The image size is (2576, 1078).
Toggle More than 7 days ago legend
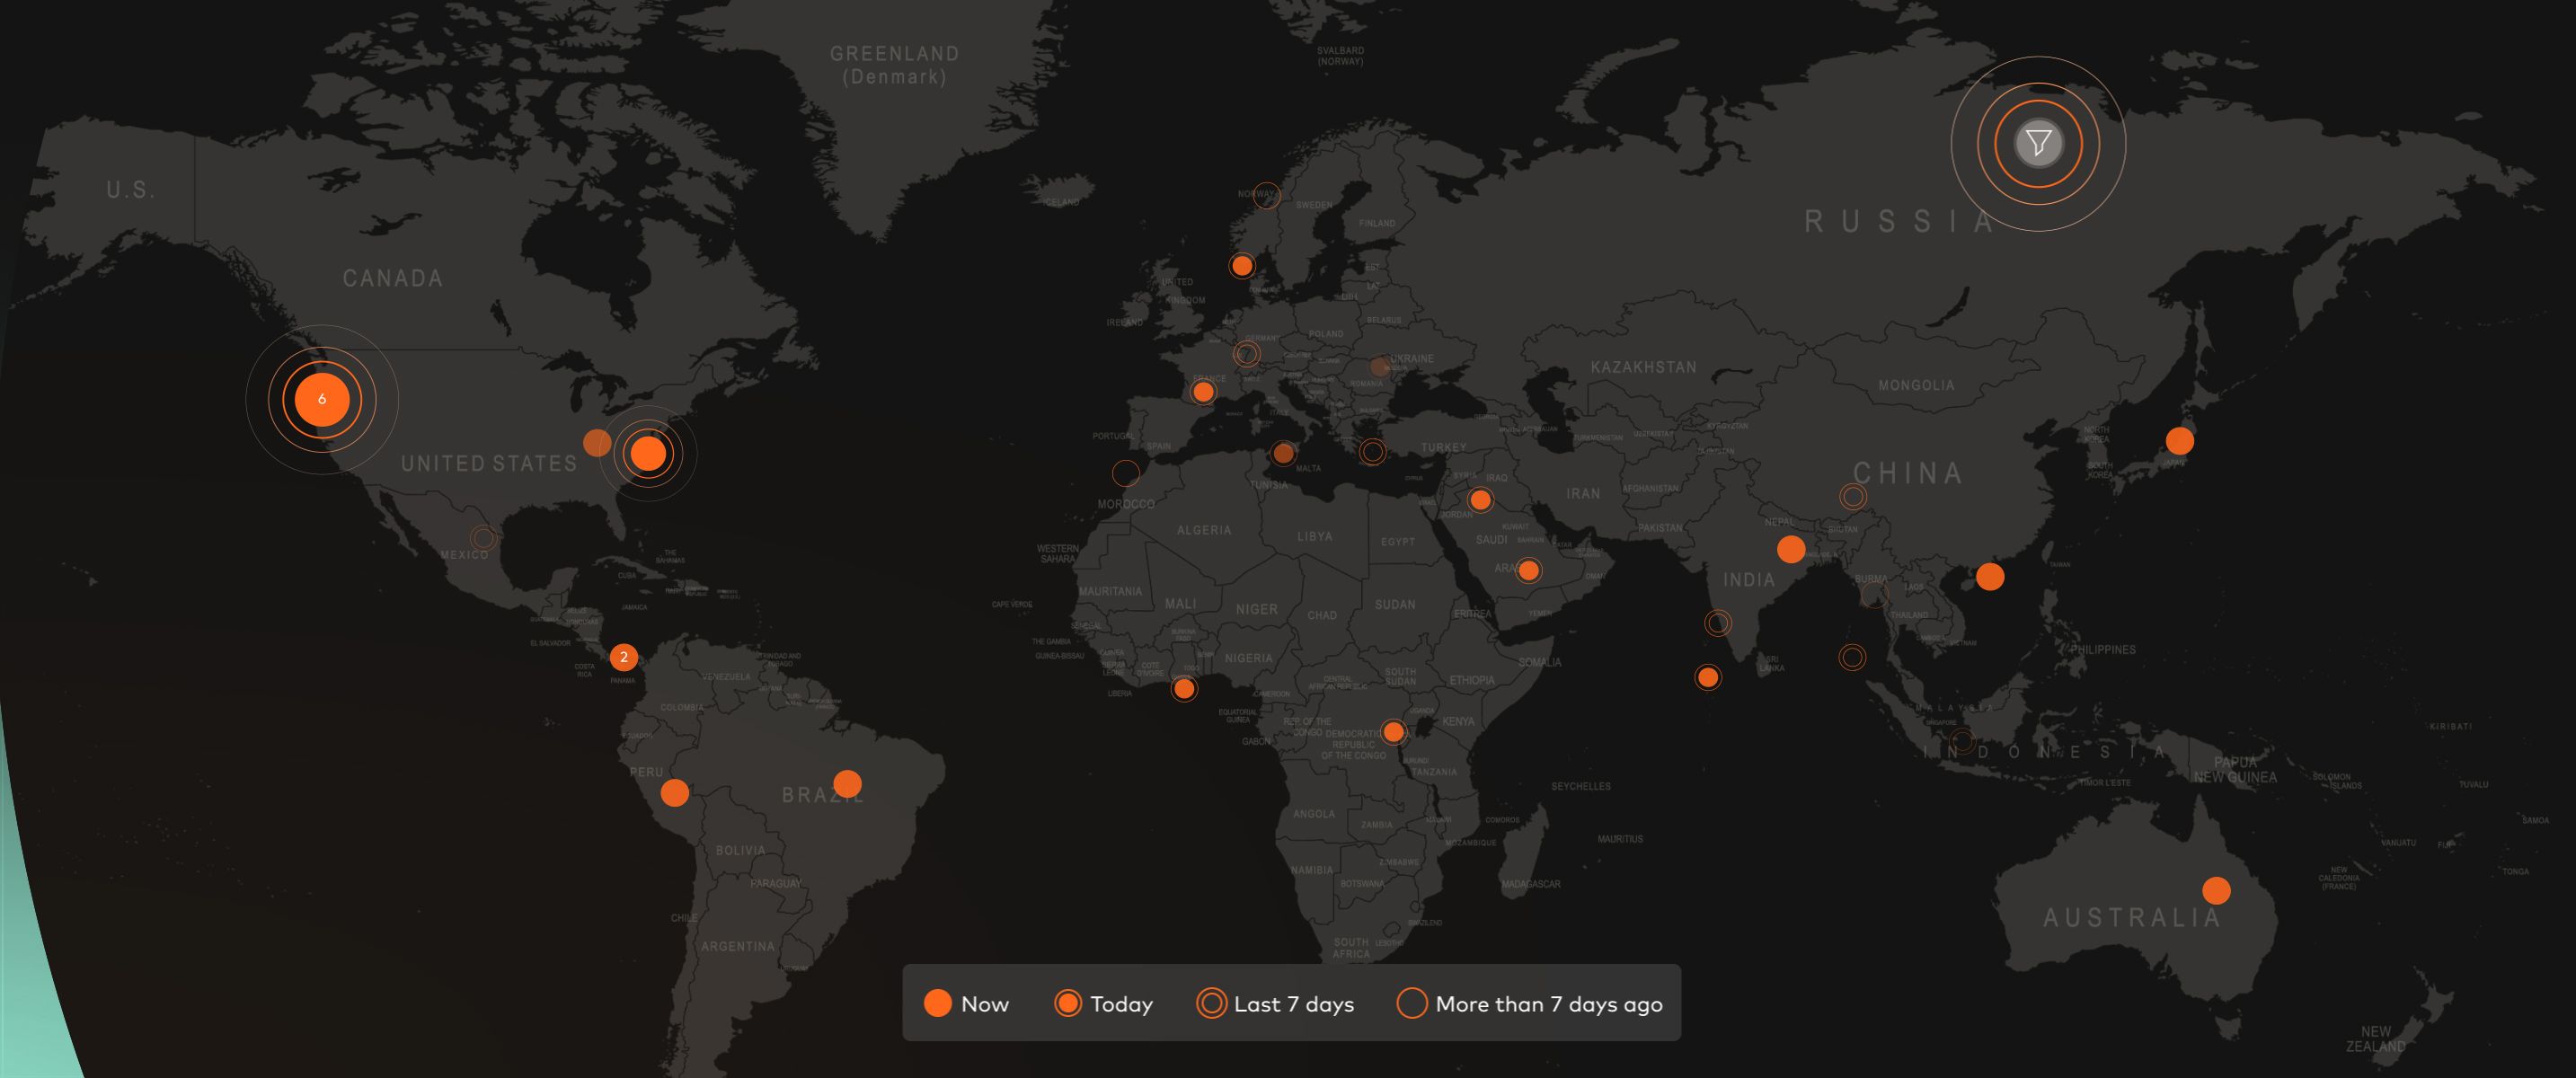pos(1529,1003)
